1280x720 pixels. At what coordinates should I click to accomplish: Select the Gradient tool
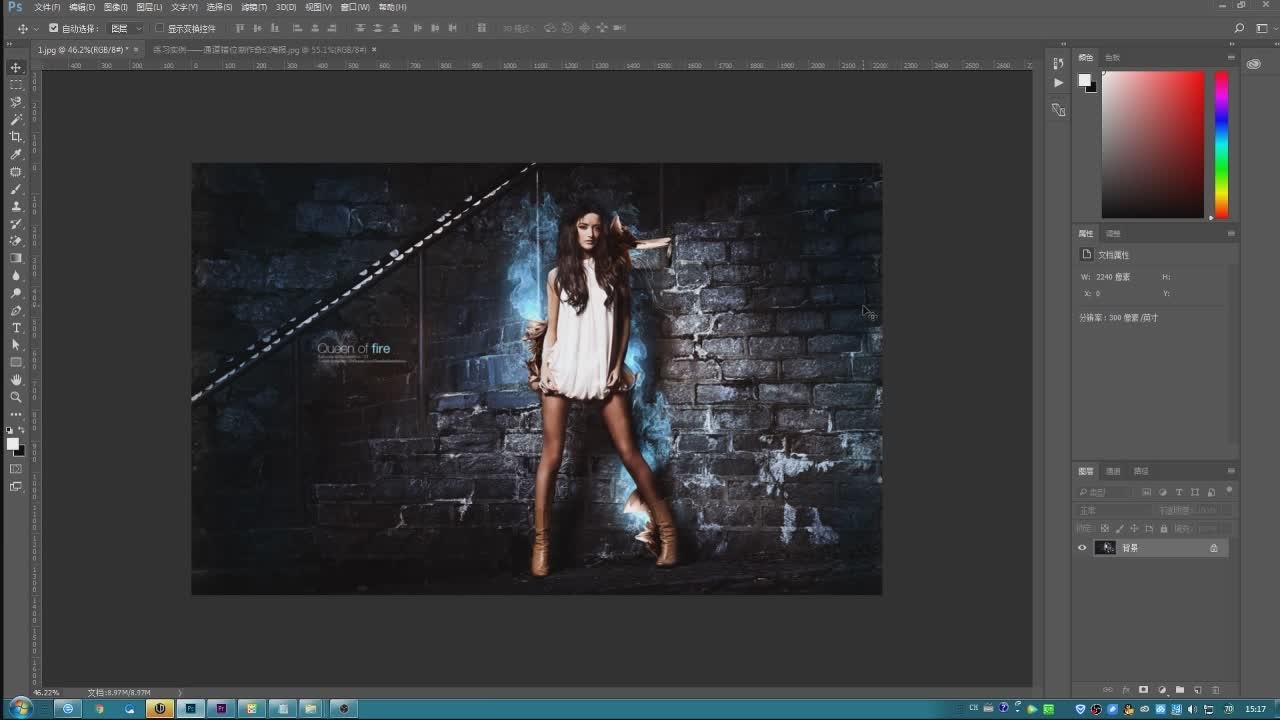click(16, 258)
